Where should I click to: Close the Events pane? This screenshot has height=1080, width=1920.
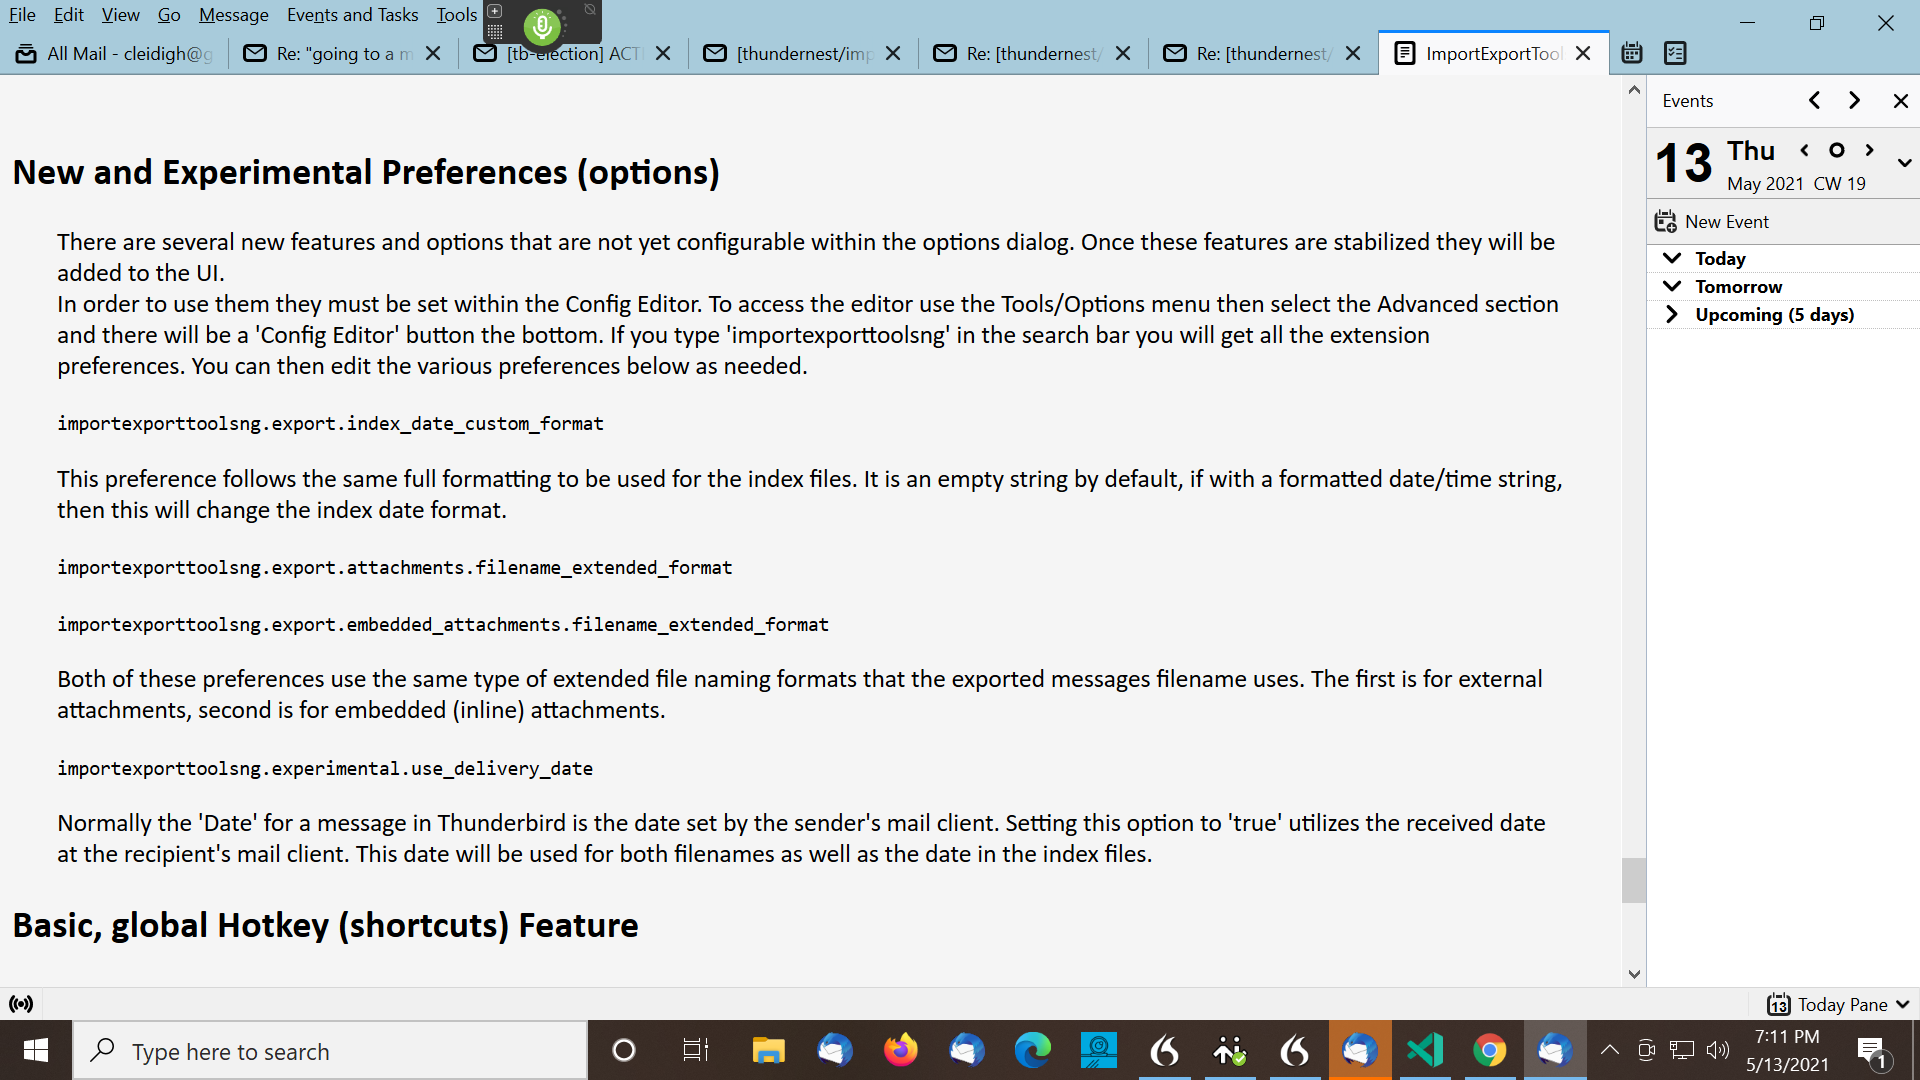1900,101
